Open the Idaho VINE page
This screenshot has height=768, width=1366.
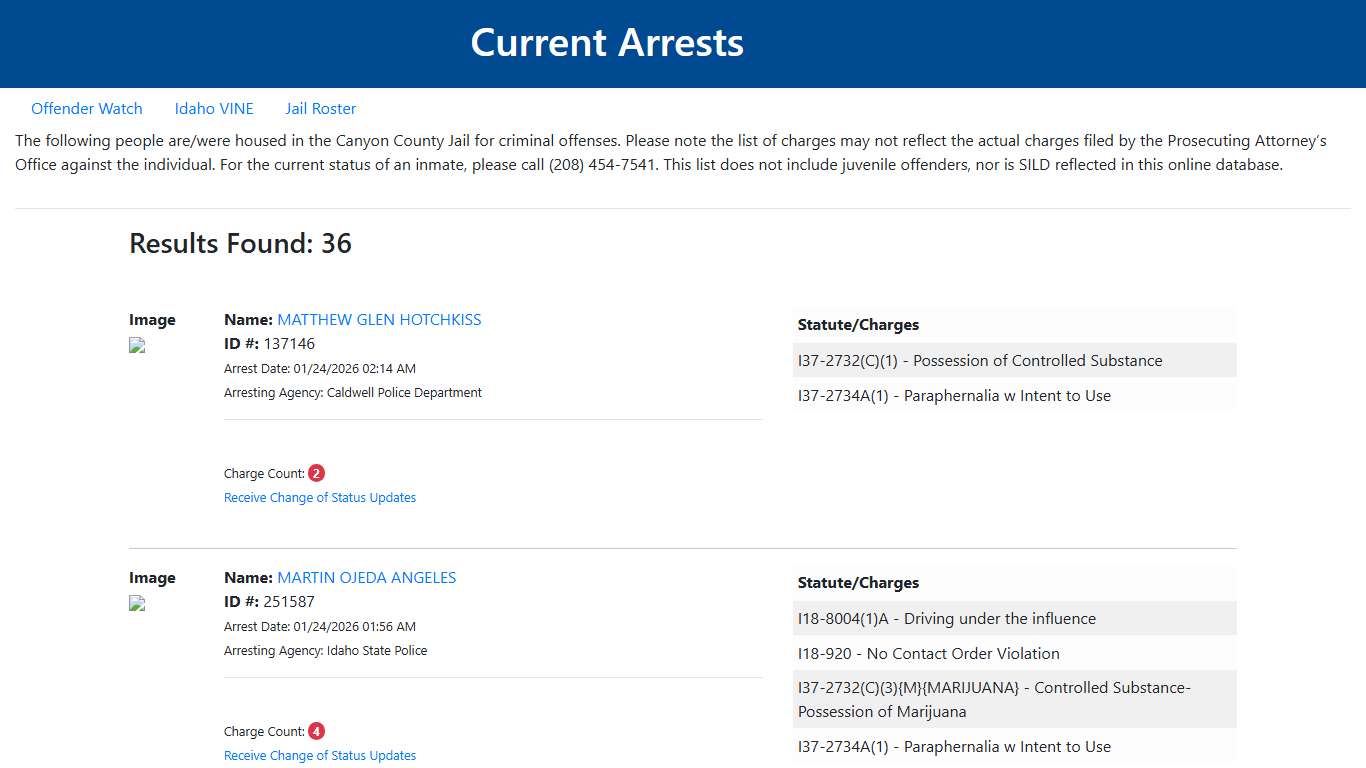point(214,108)
